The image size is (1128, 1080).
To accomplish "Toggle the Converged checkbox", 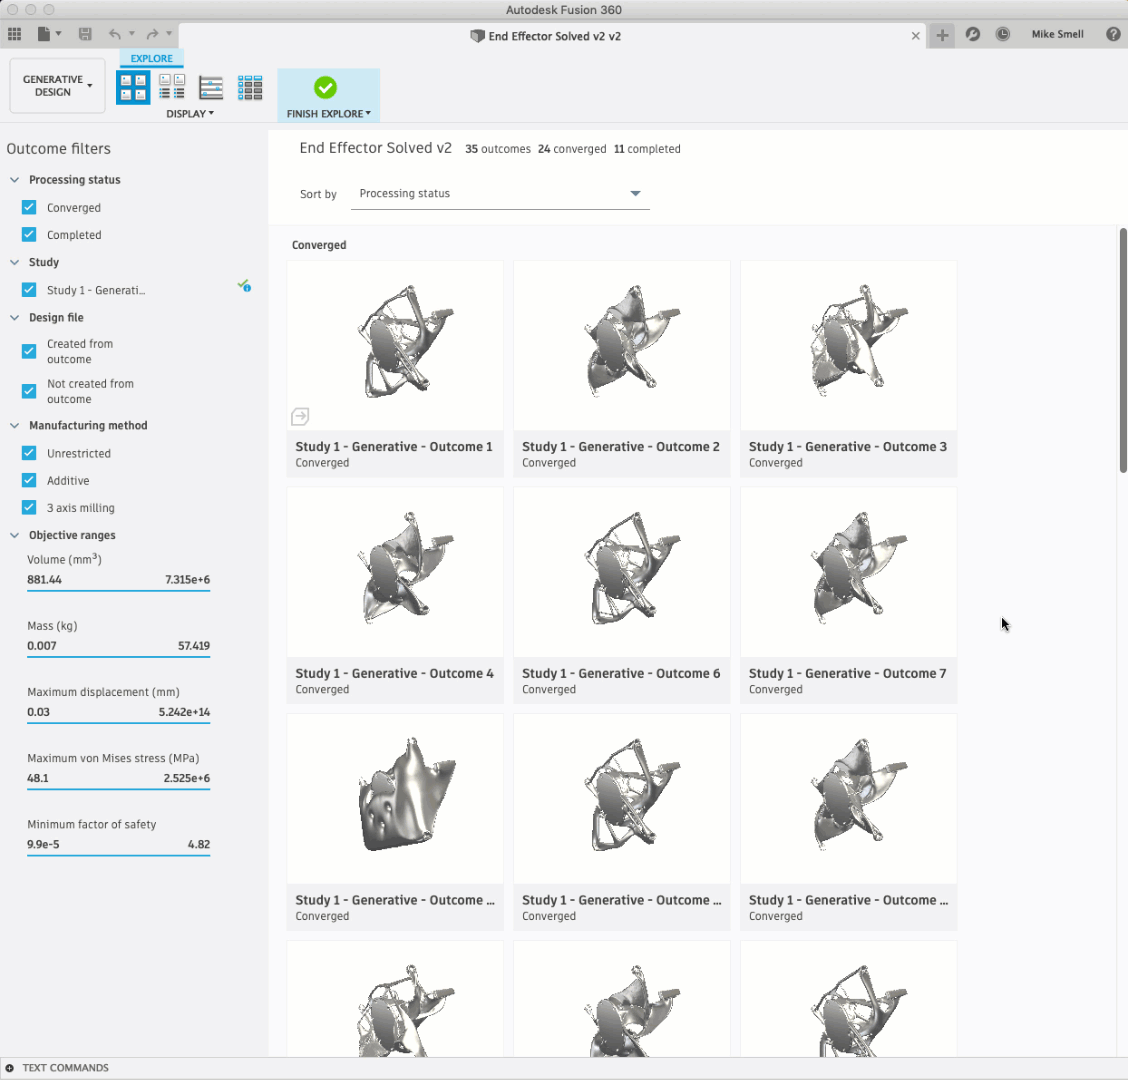I will tap(29, 207).
